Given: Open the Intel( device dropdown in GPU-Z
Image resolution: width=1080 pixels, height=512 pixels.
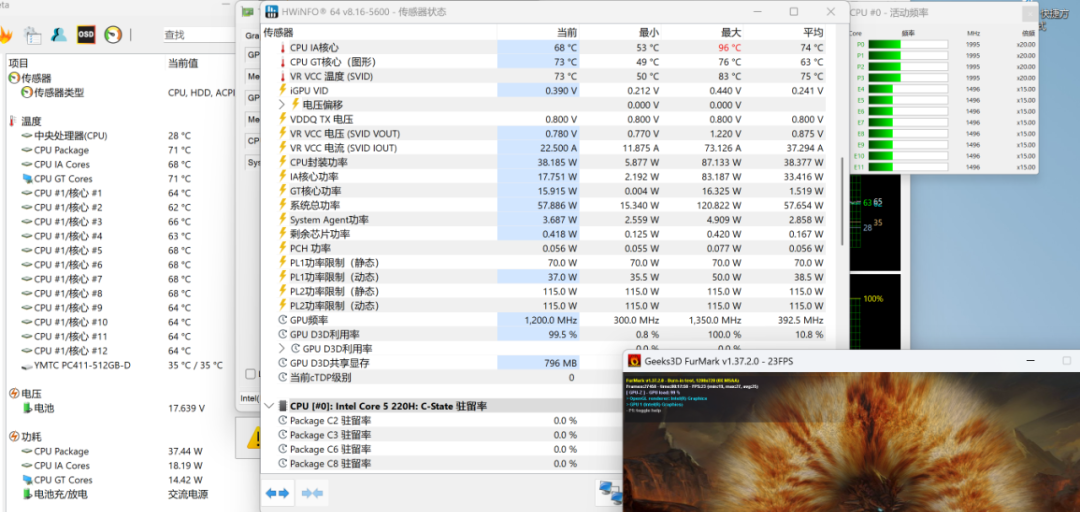Looking at the screenshot, I should [249, 398].
